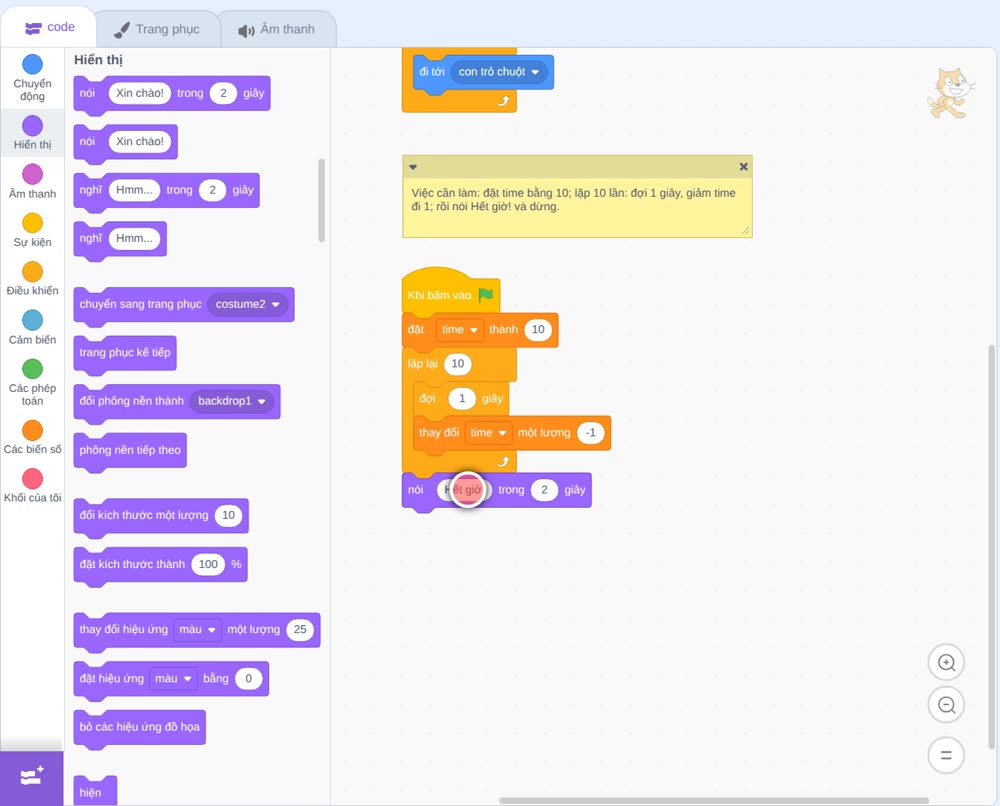1000x806 pixels.
Task: Open the code tab
Action: pos(49,27)
